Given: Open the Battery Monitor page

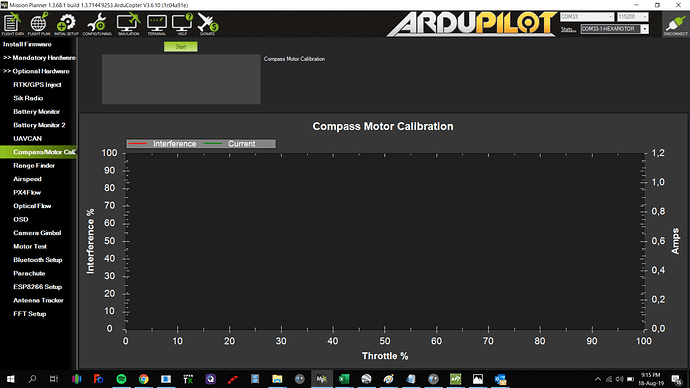Looking at the screenshot, I should coord(37,112).
